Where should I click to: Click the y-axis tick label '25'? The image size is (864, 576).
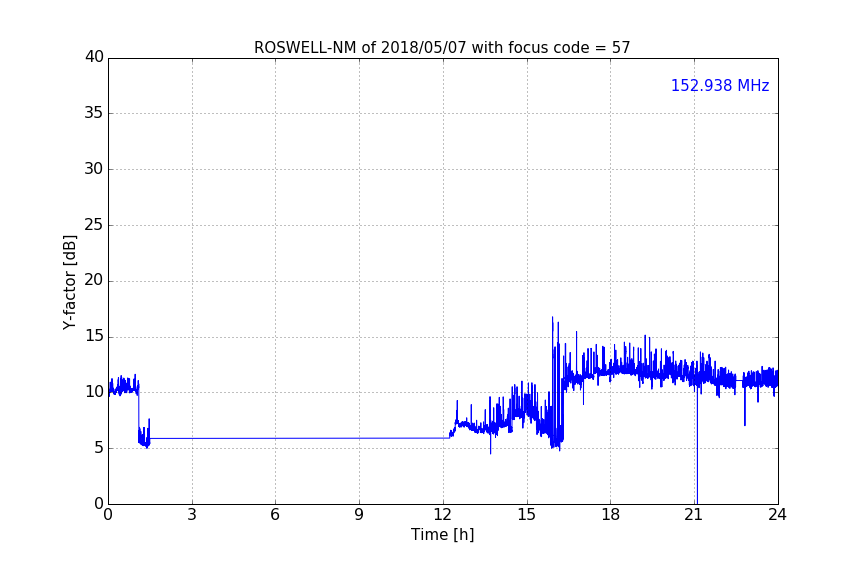click(x=94, y=224)
